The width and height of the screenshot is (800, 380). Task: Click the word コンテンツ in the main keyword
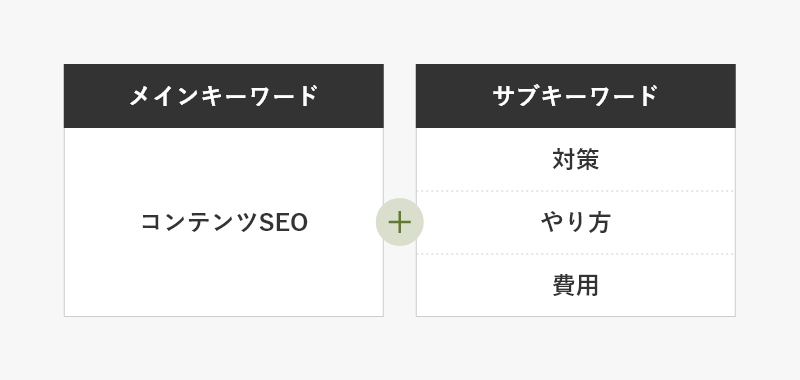tap(199, 223)
